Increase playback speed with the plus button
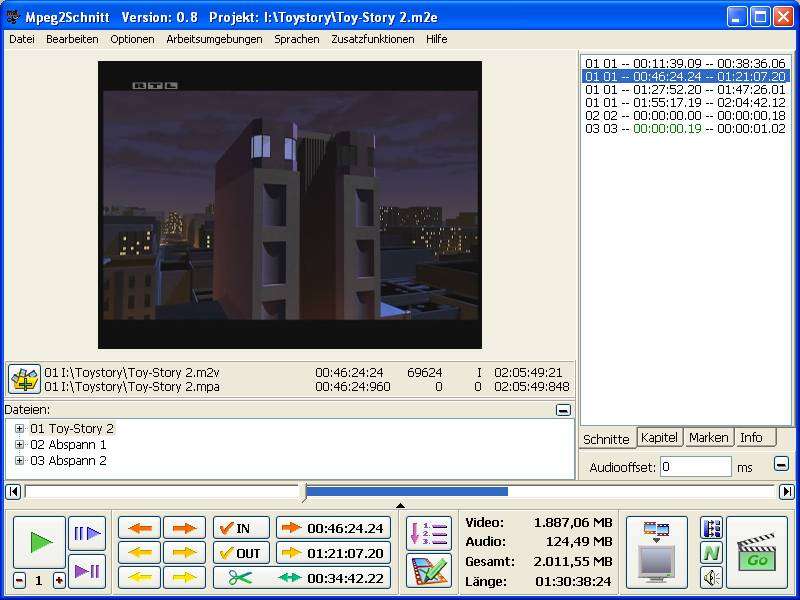The image size is (800, 600). click(59, 580)
